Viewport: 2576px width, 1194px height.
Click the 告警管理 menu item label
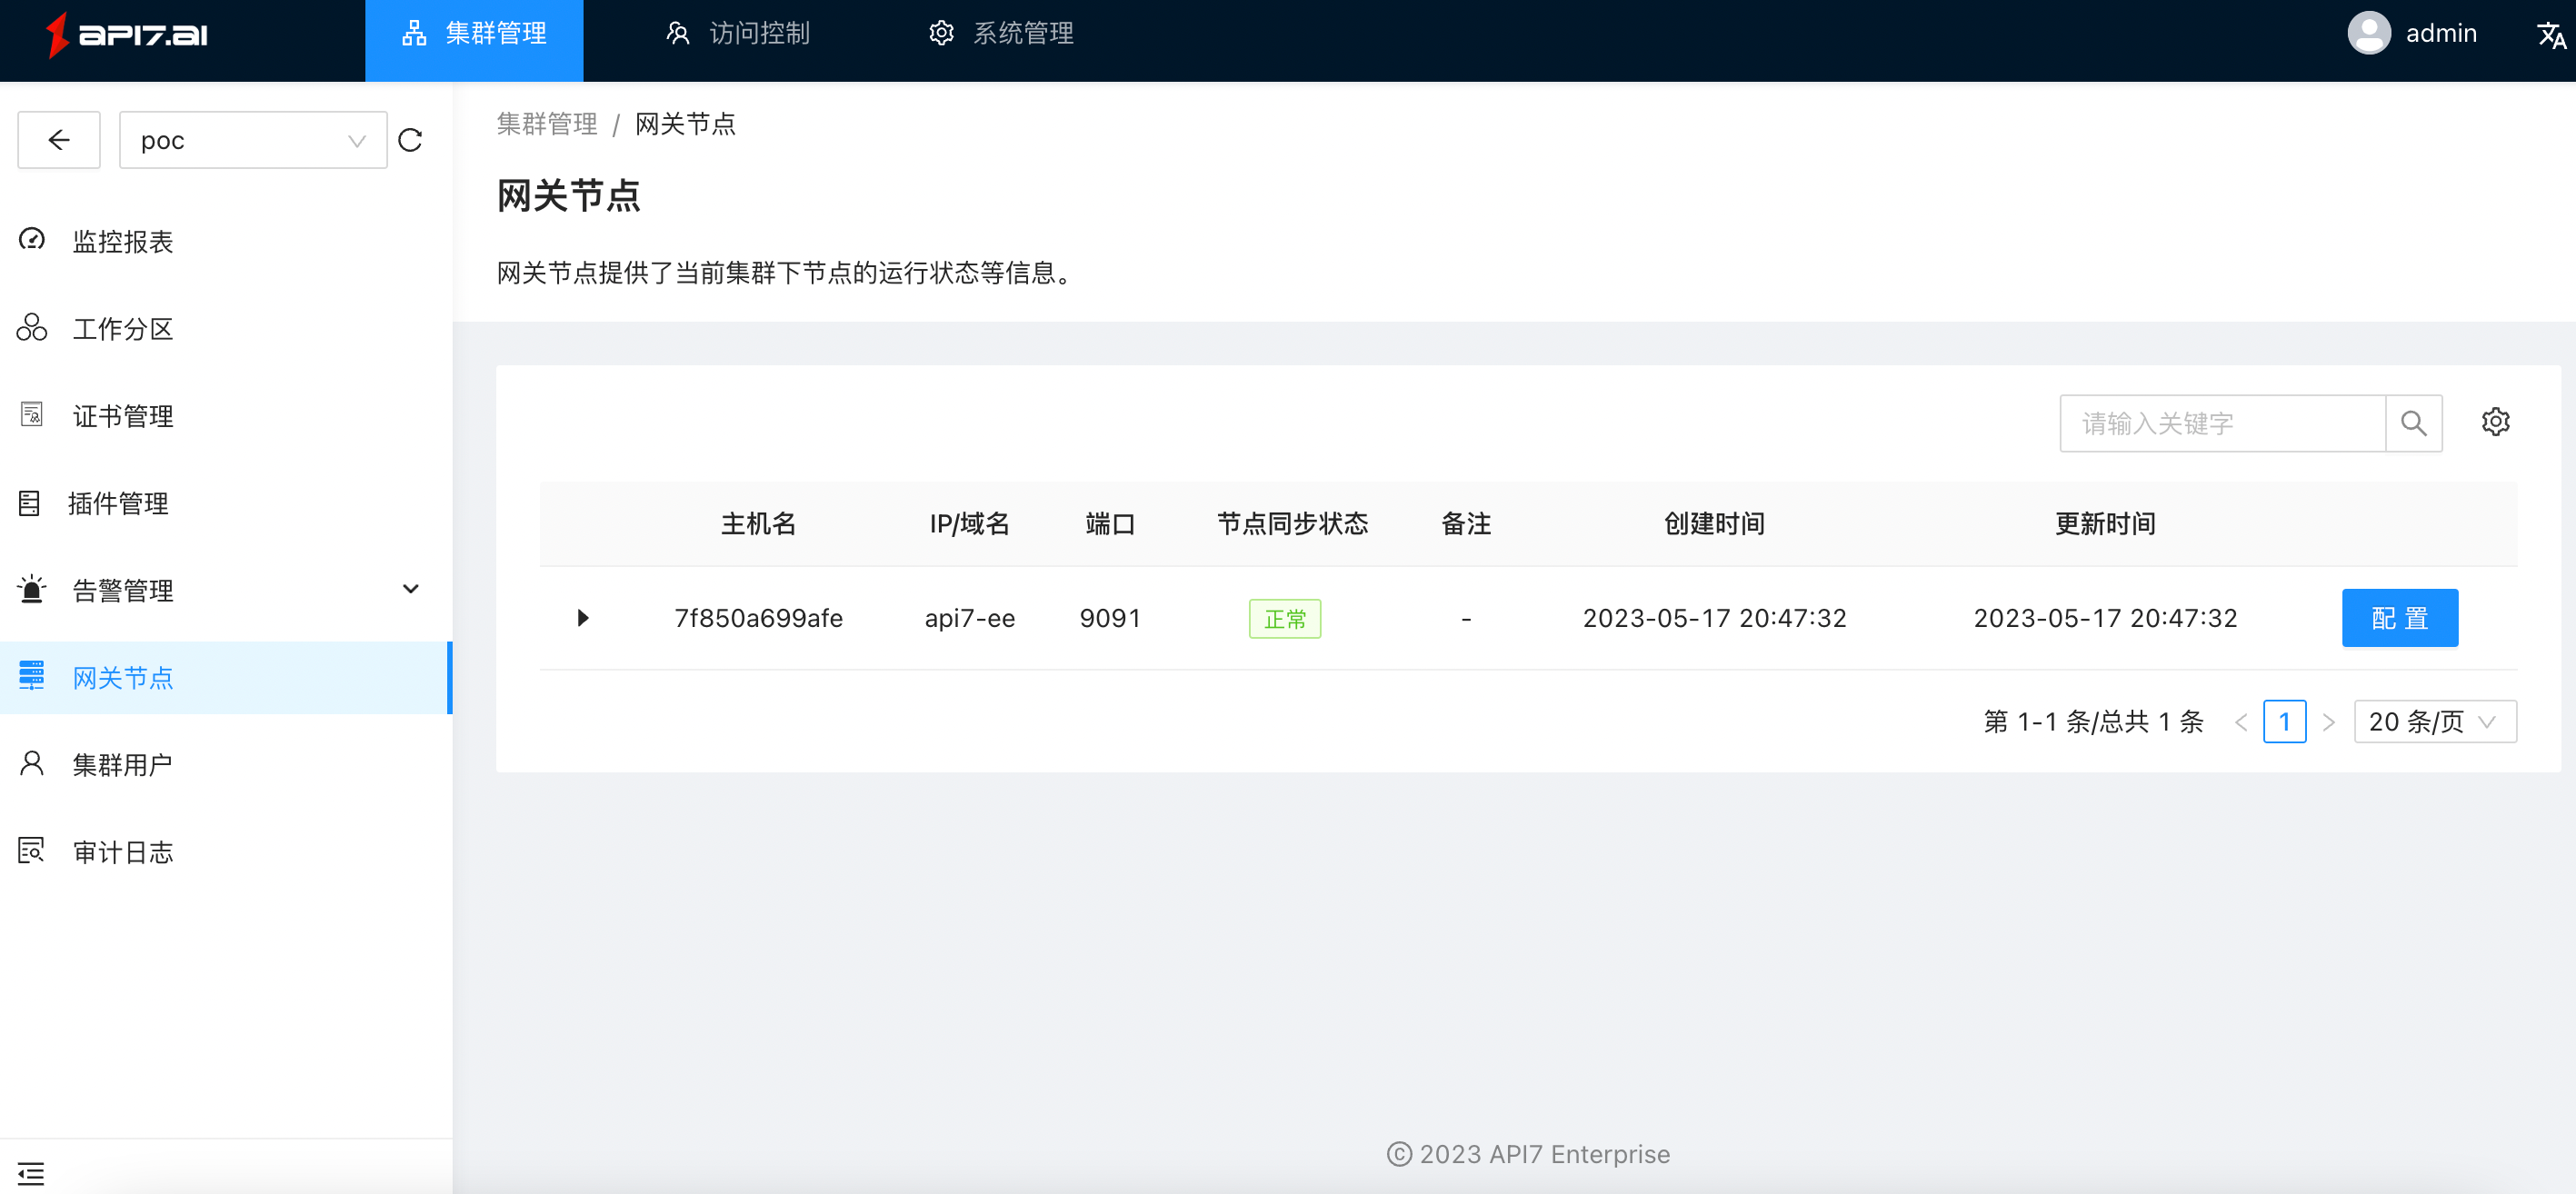123,590
